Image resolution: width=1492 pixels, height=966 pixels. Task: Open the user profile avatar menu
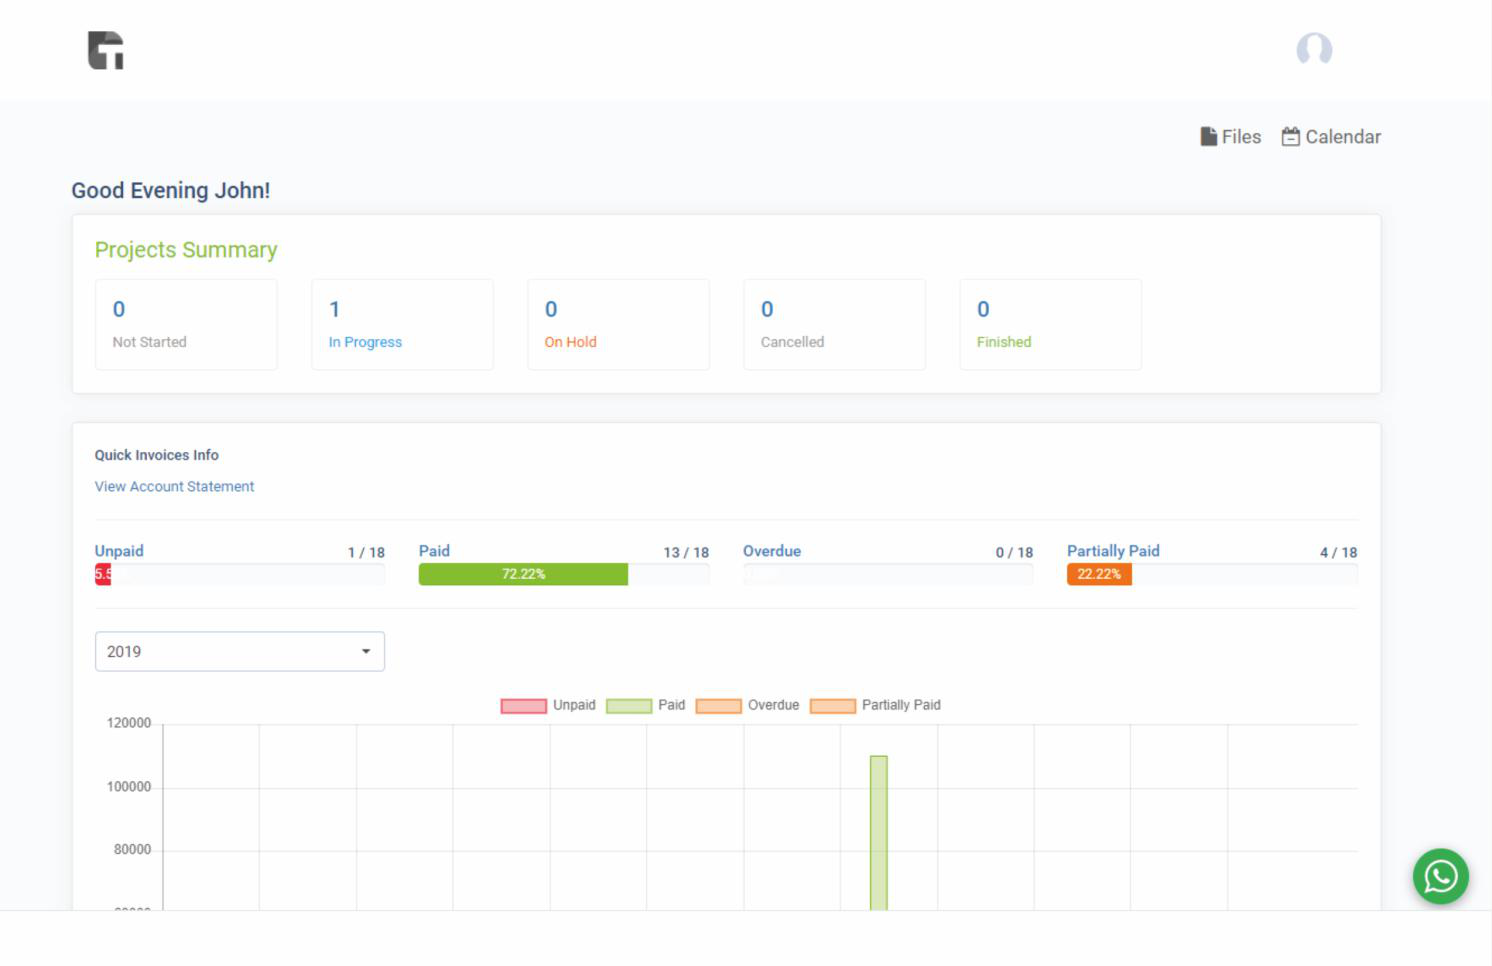click(x=1314, y=49)
